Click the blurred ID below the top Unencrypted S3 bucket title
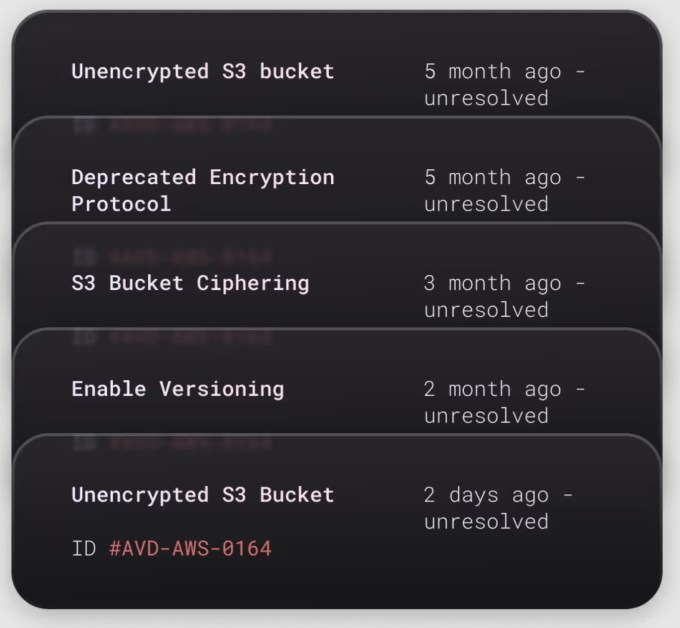Screen dimensions: 680x628 pos(172,126)
